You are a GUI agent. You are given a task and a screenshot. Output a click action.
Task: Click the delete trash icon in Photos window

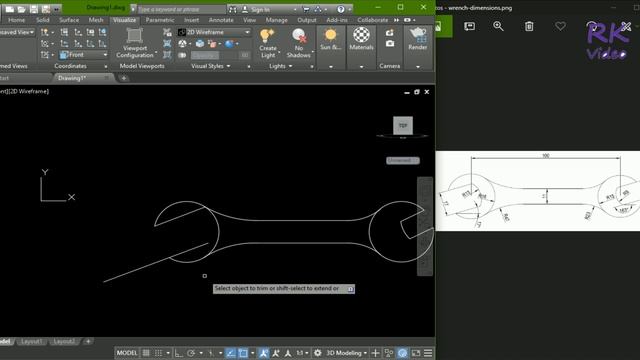click(x=529, y=26)
